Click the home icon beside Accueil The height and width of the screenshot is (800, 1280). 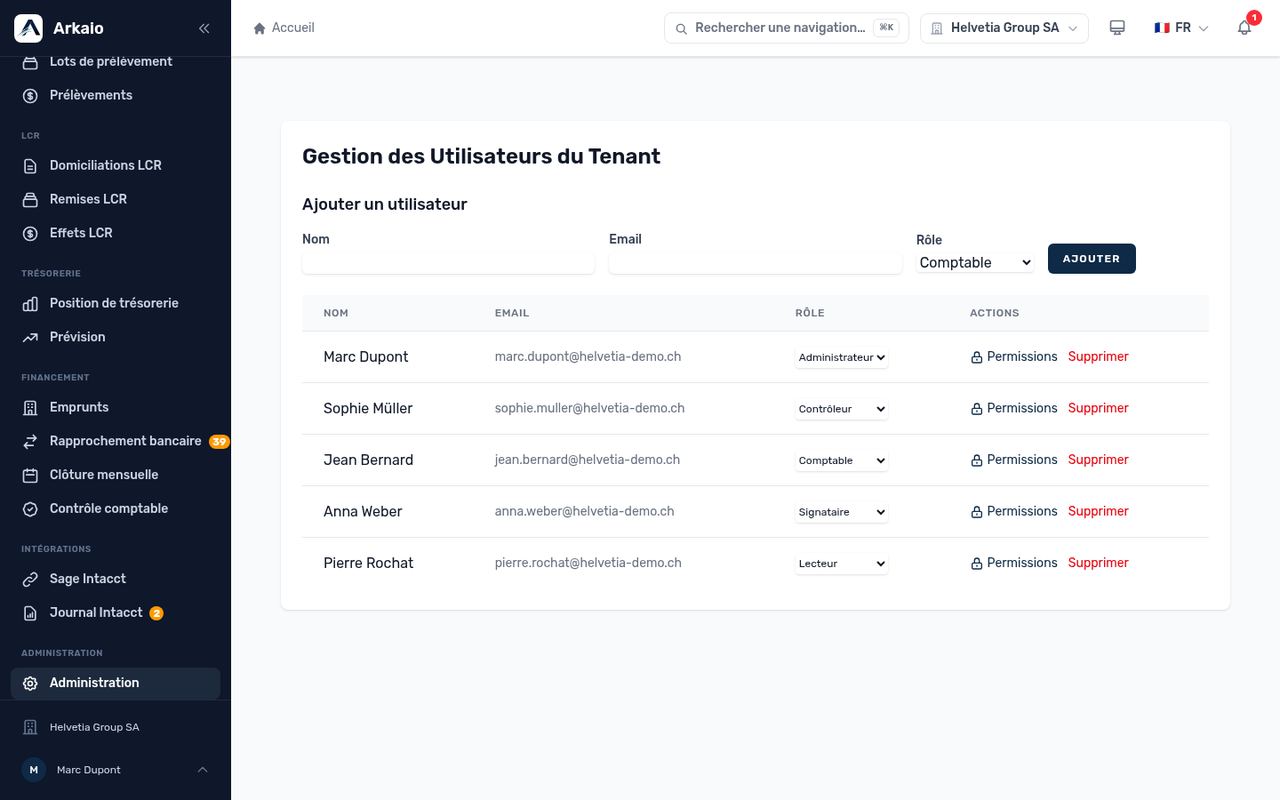(x=260, y=28)
